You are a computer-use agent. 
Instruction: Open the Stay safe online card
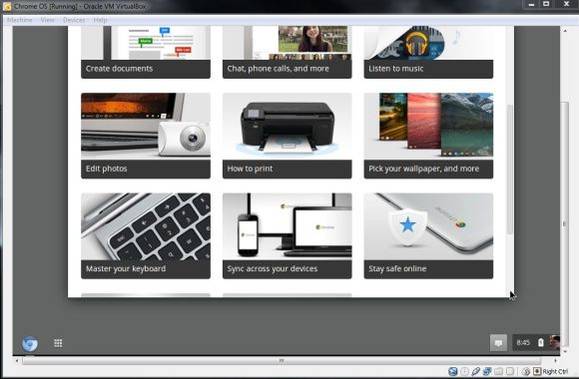coord(428,236)
